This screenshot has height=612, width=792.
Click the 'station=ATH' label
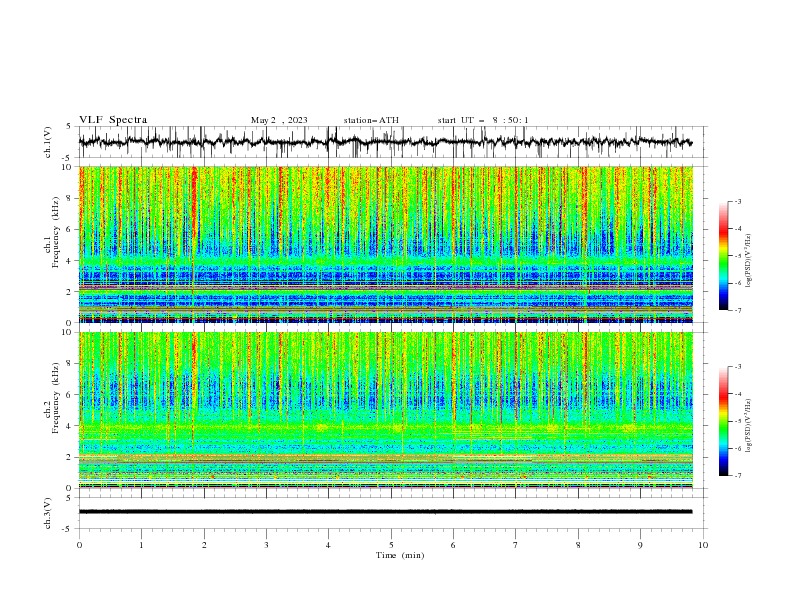pyautogui.click(x=371, y=120)
